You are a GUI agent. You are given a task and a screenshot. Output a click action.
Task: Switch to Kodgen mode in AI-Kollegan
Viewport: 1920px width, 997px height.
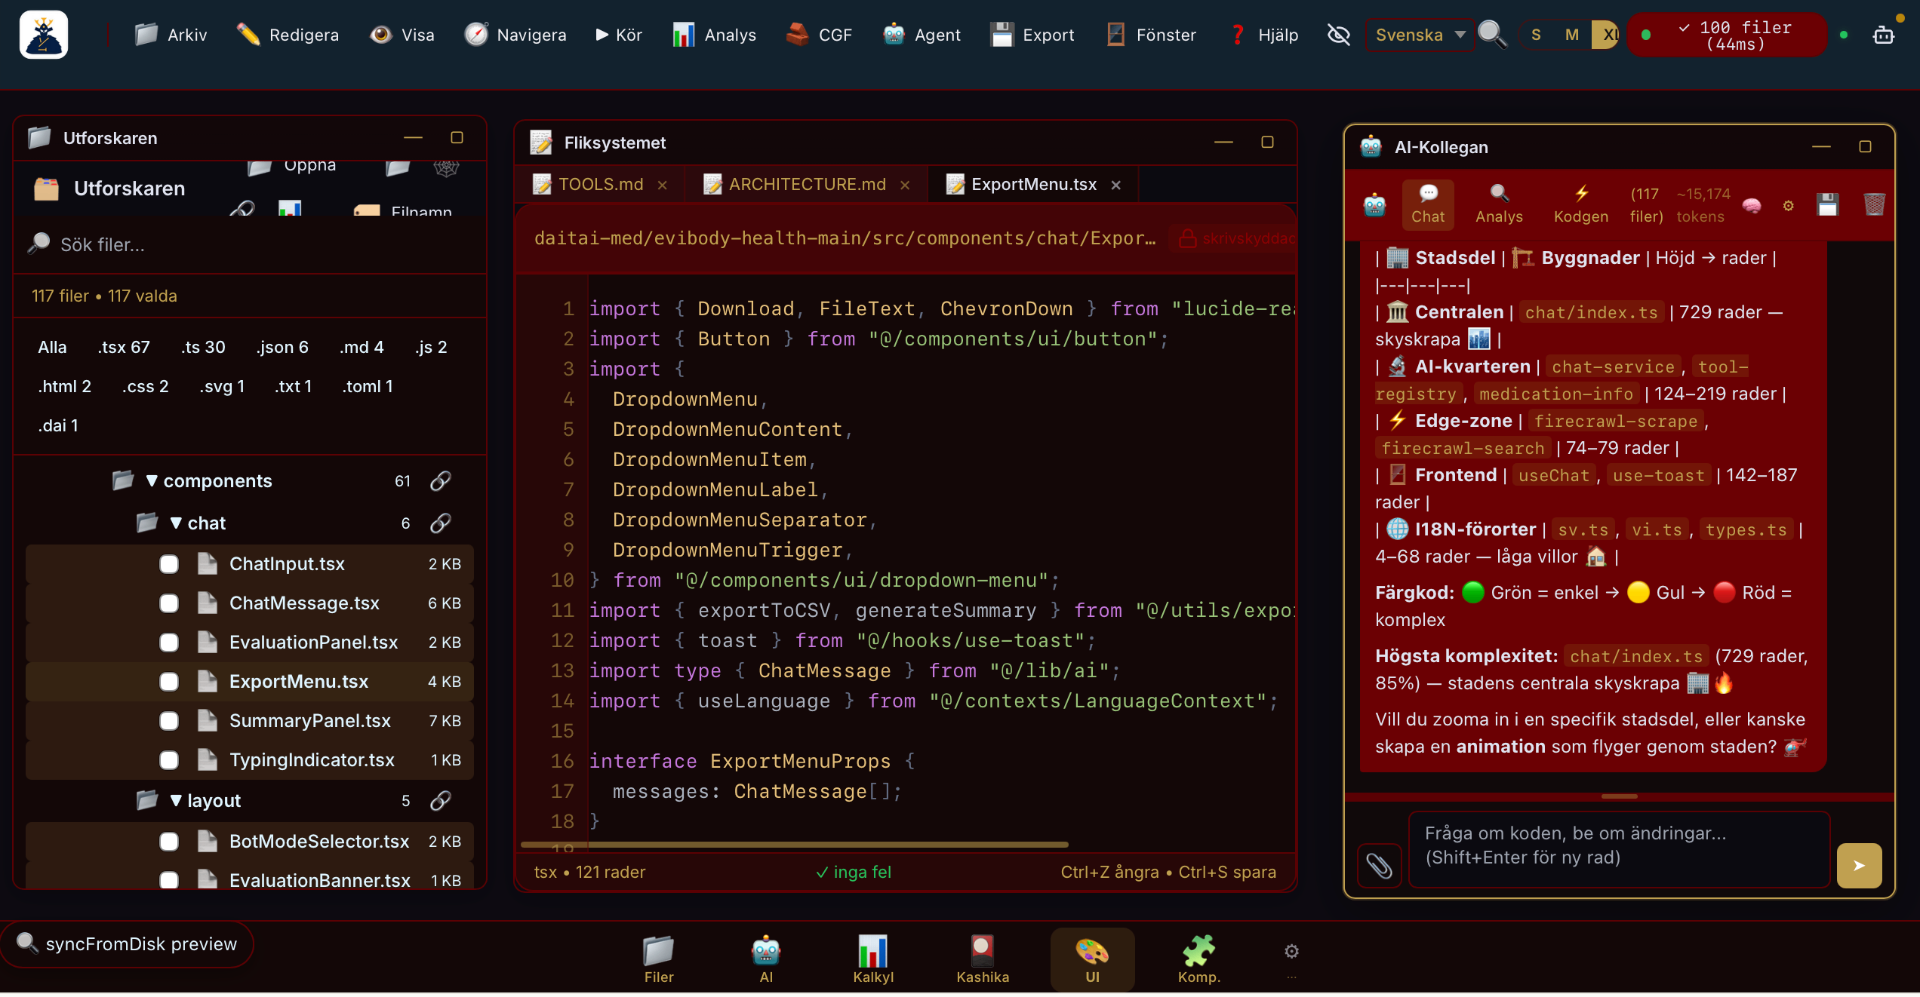(1581, 205)
